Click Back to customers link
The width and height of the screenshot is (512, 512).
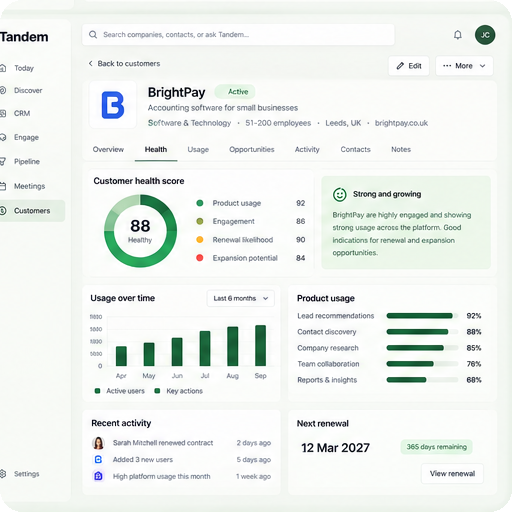pos(129,63)
